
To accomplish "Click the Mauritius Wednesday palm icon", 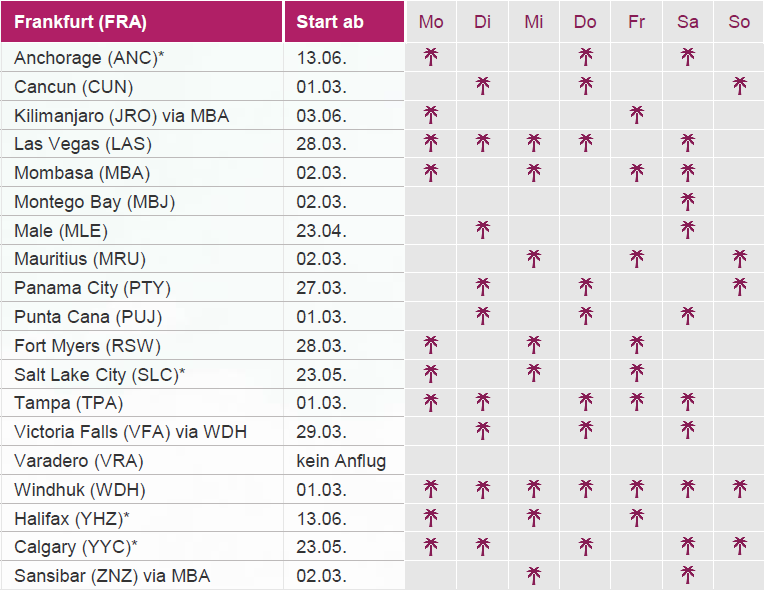I will pos(534,260).
